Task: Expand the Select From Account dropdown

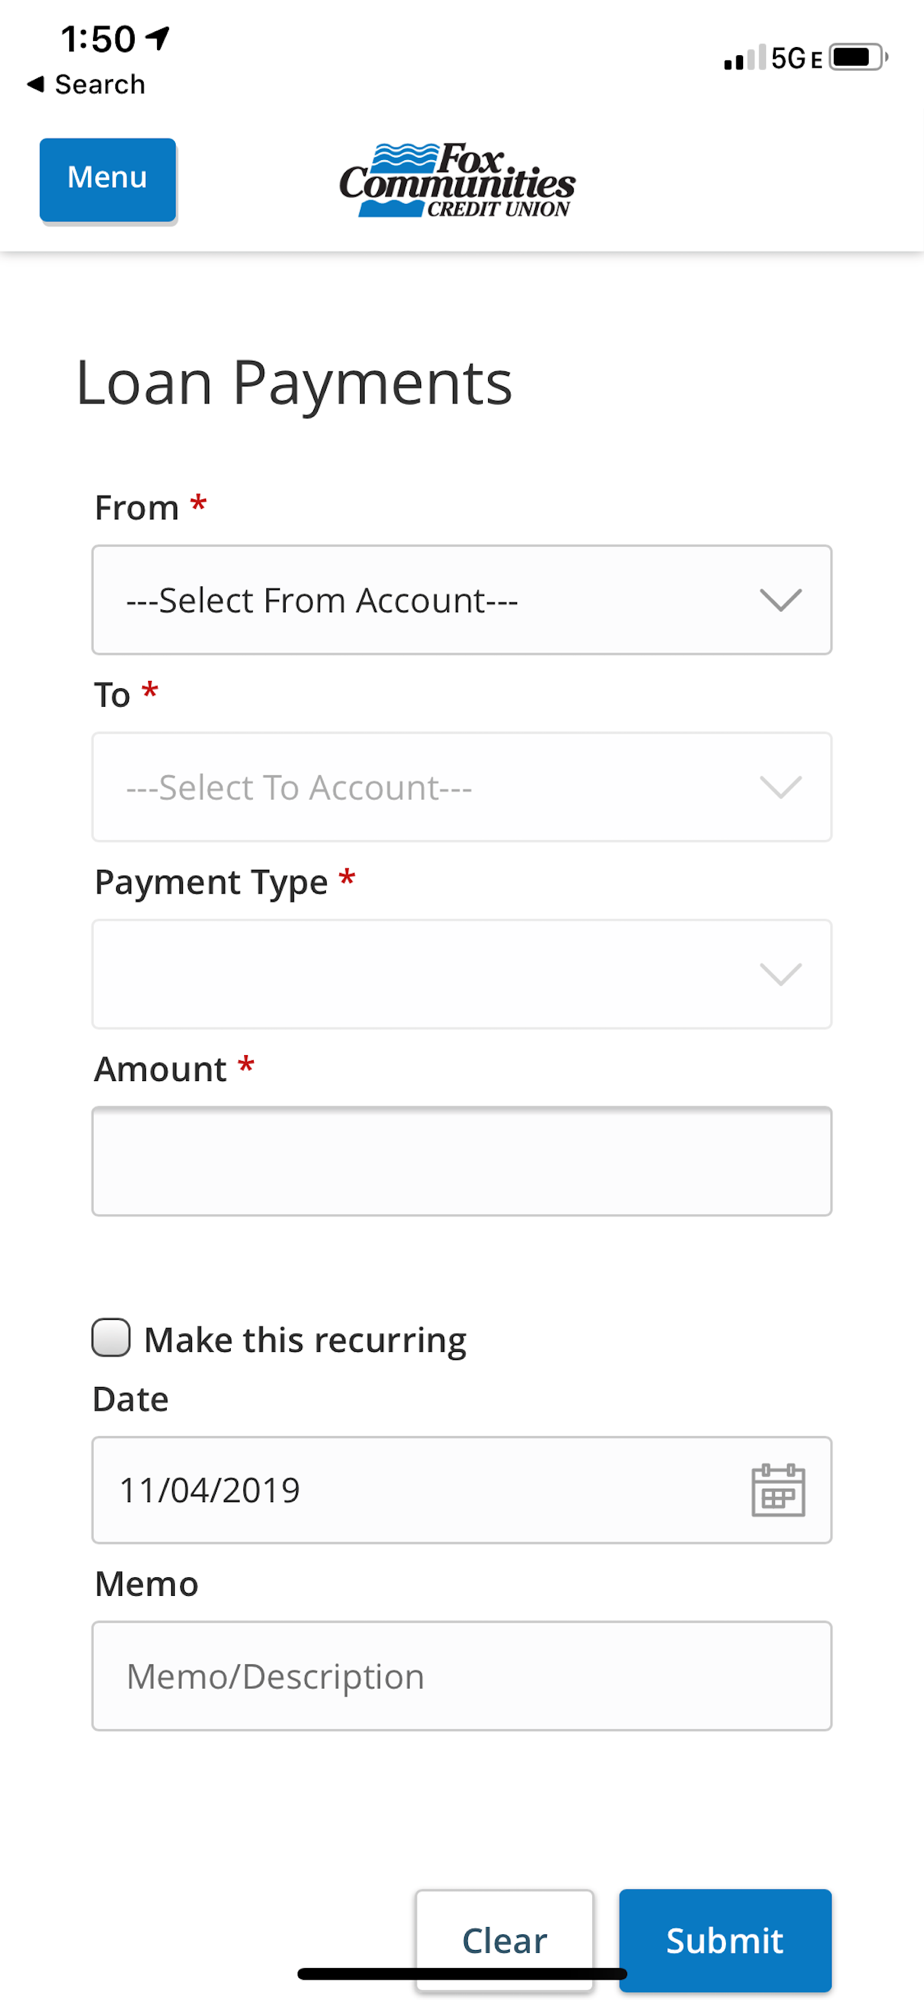Action: tap(462, 600)
